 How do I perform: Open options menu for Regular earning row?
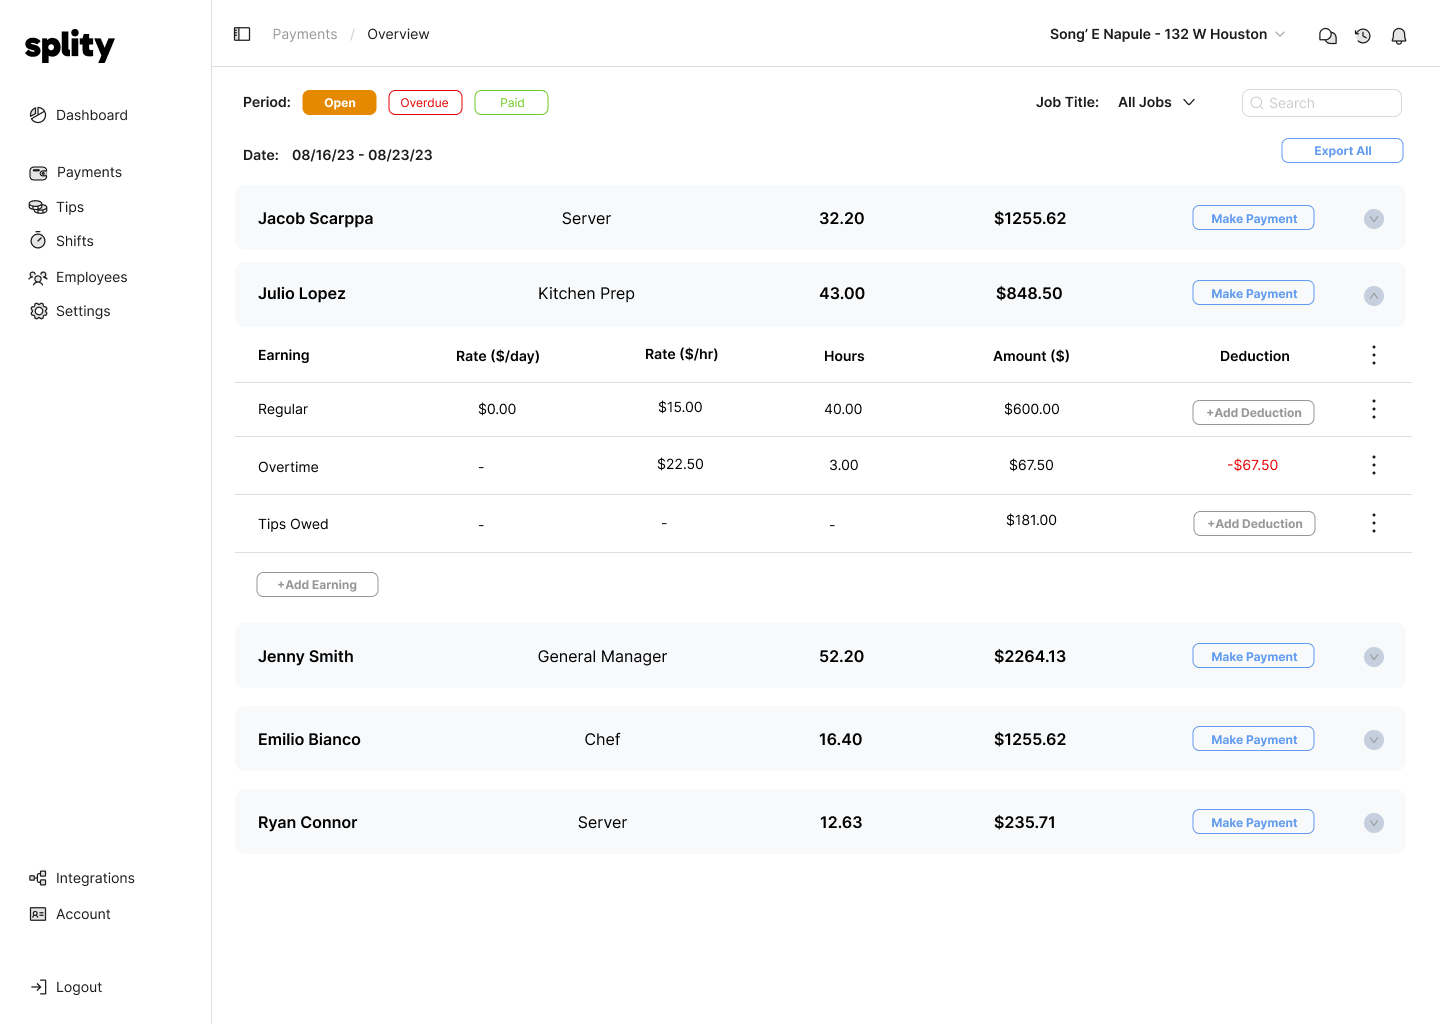(x=1374, y=409)
